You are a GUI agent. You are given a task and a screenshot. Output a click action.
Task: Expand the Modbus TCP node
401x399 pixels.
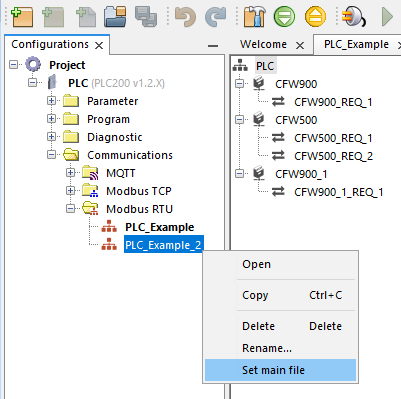coord(71,190)
